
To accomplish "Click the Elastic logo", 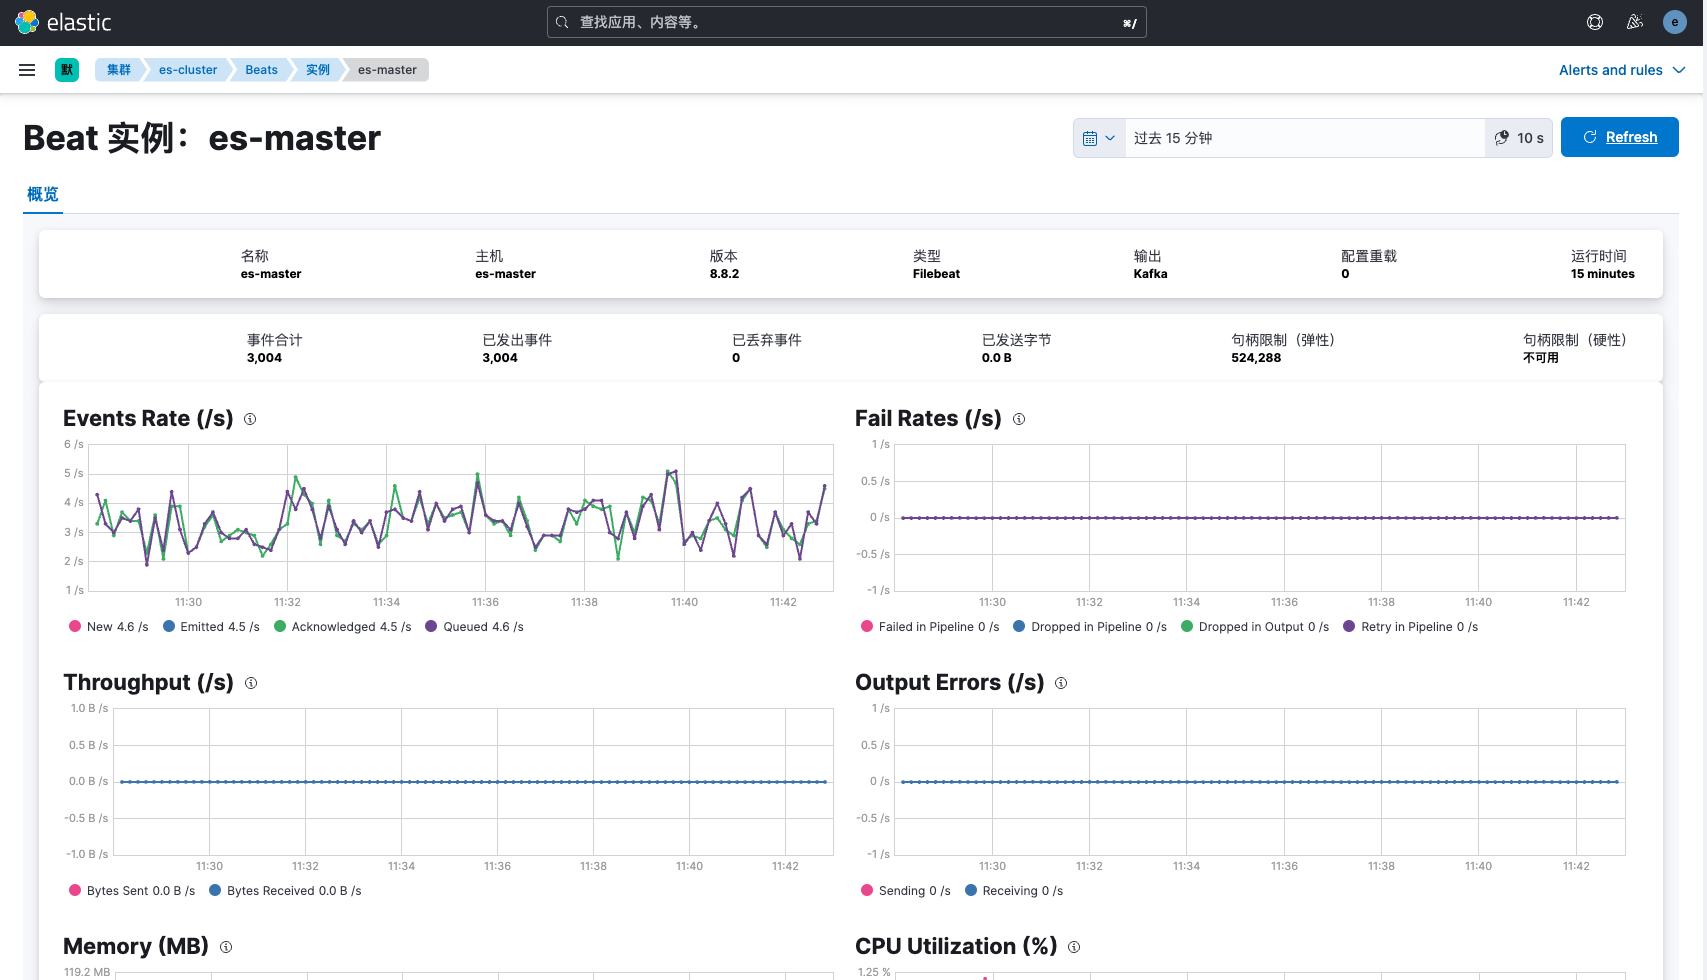I will [63, 22].
